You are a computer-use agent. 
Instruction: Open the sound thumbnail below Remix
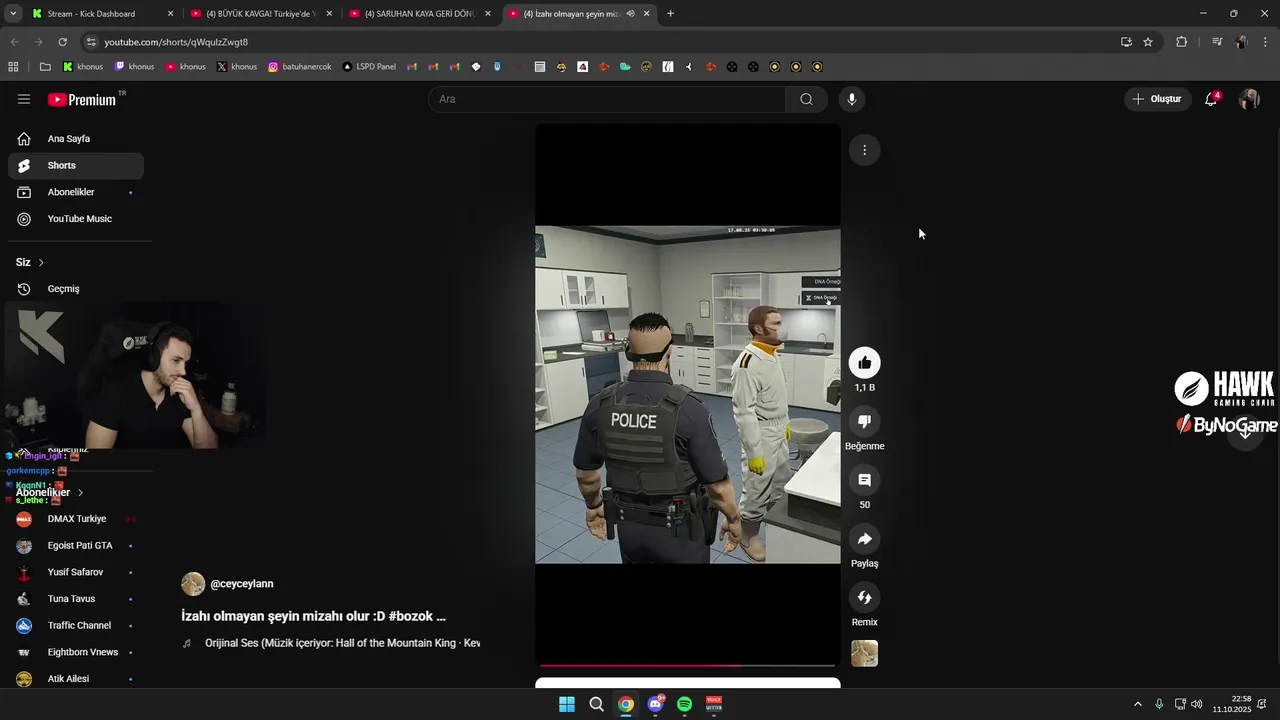point(864,653)
